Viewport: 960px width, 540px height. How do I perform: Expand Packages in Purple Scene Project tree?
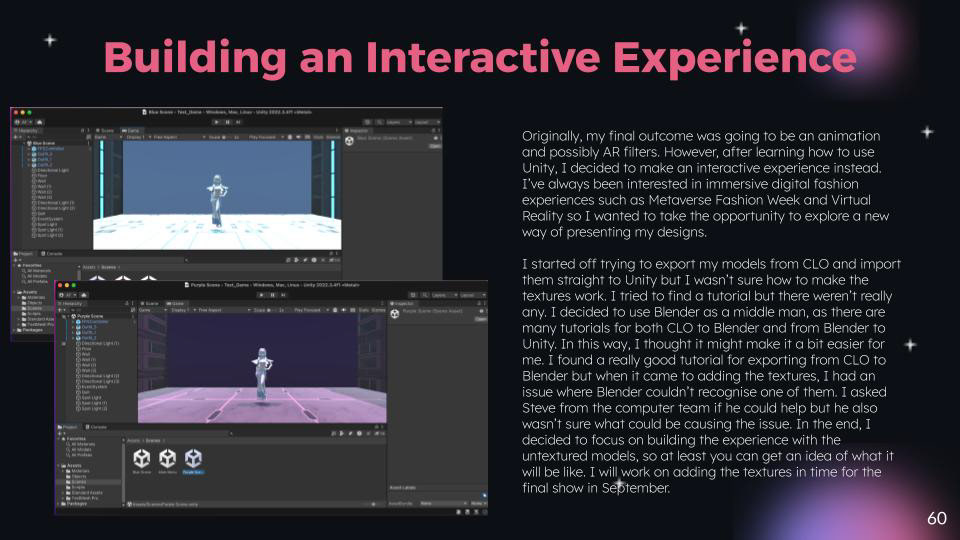[x=58, y=504]
